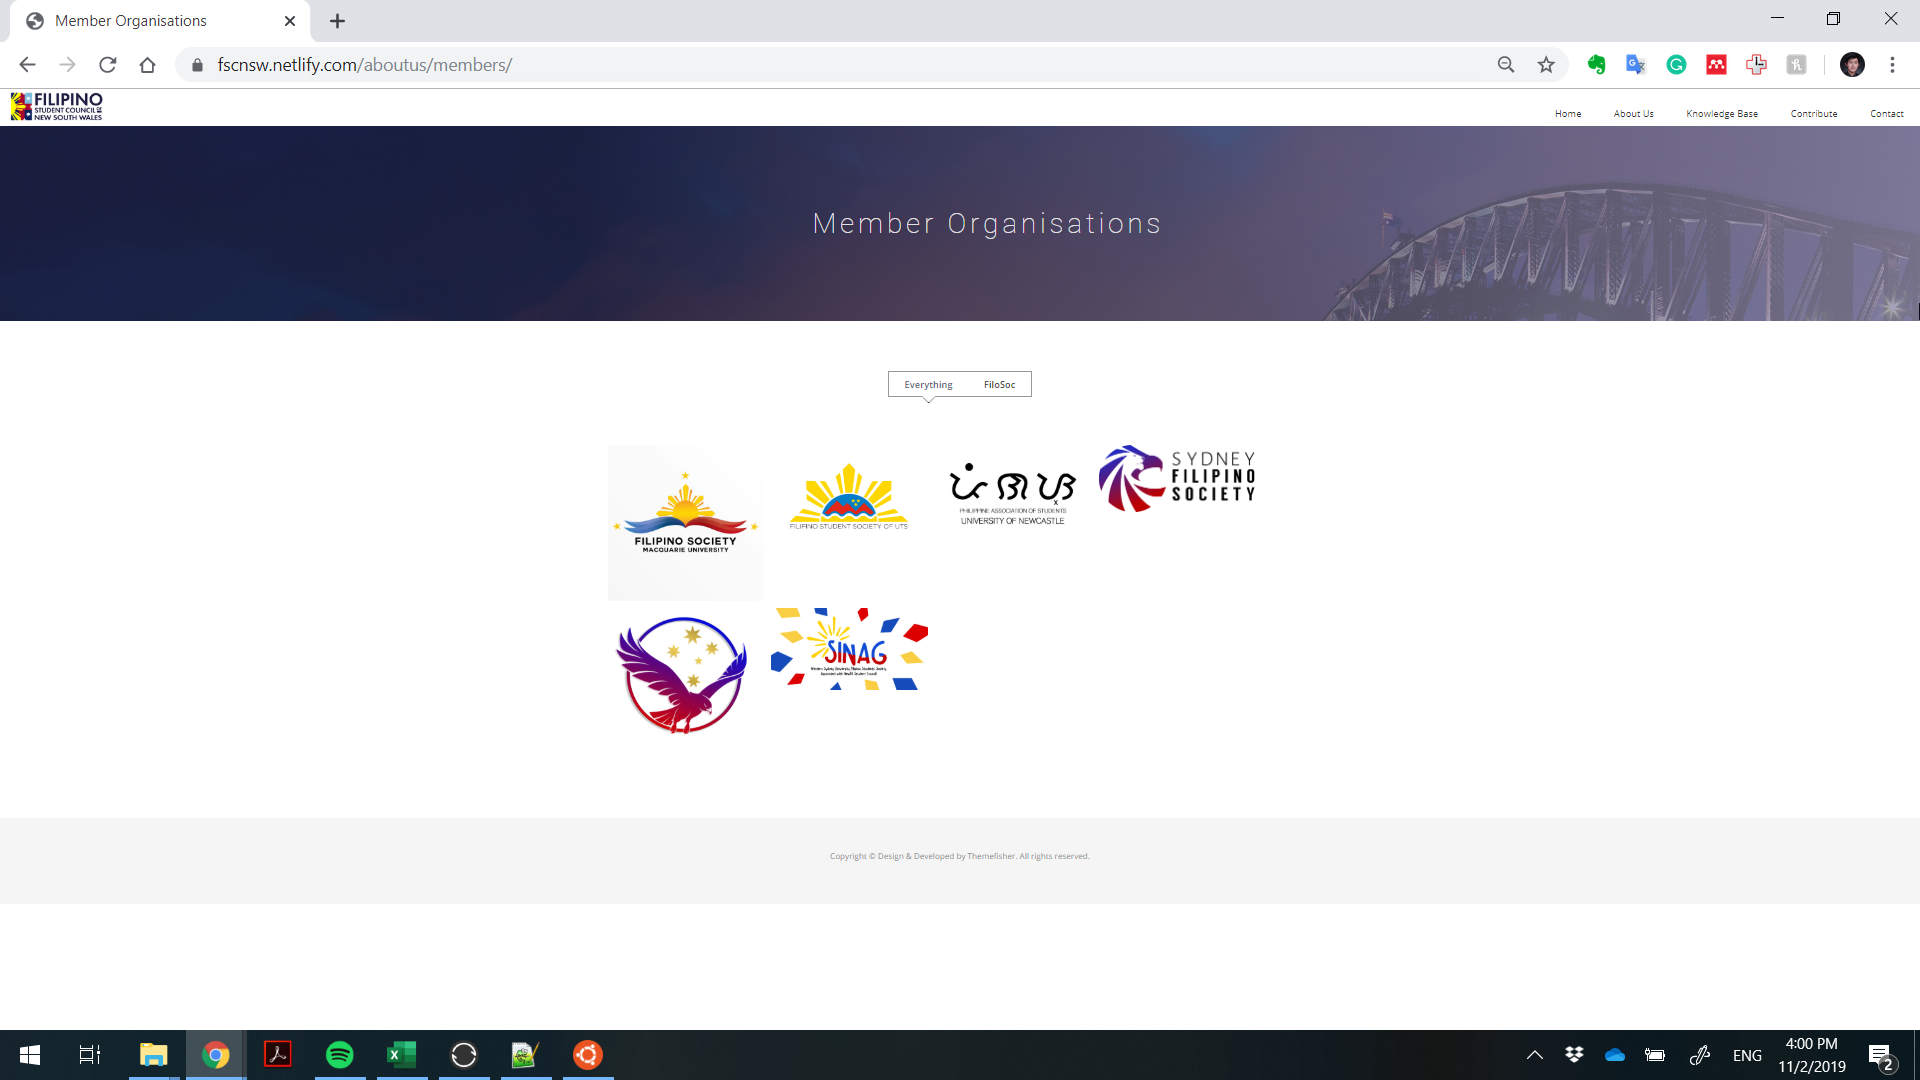Screen dimensions: 1920x1080
Task: Open the Filipino Student Society of UTS logo
Action: pos(849,497)
